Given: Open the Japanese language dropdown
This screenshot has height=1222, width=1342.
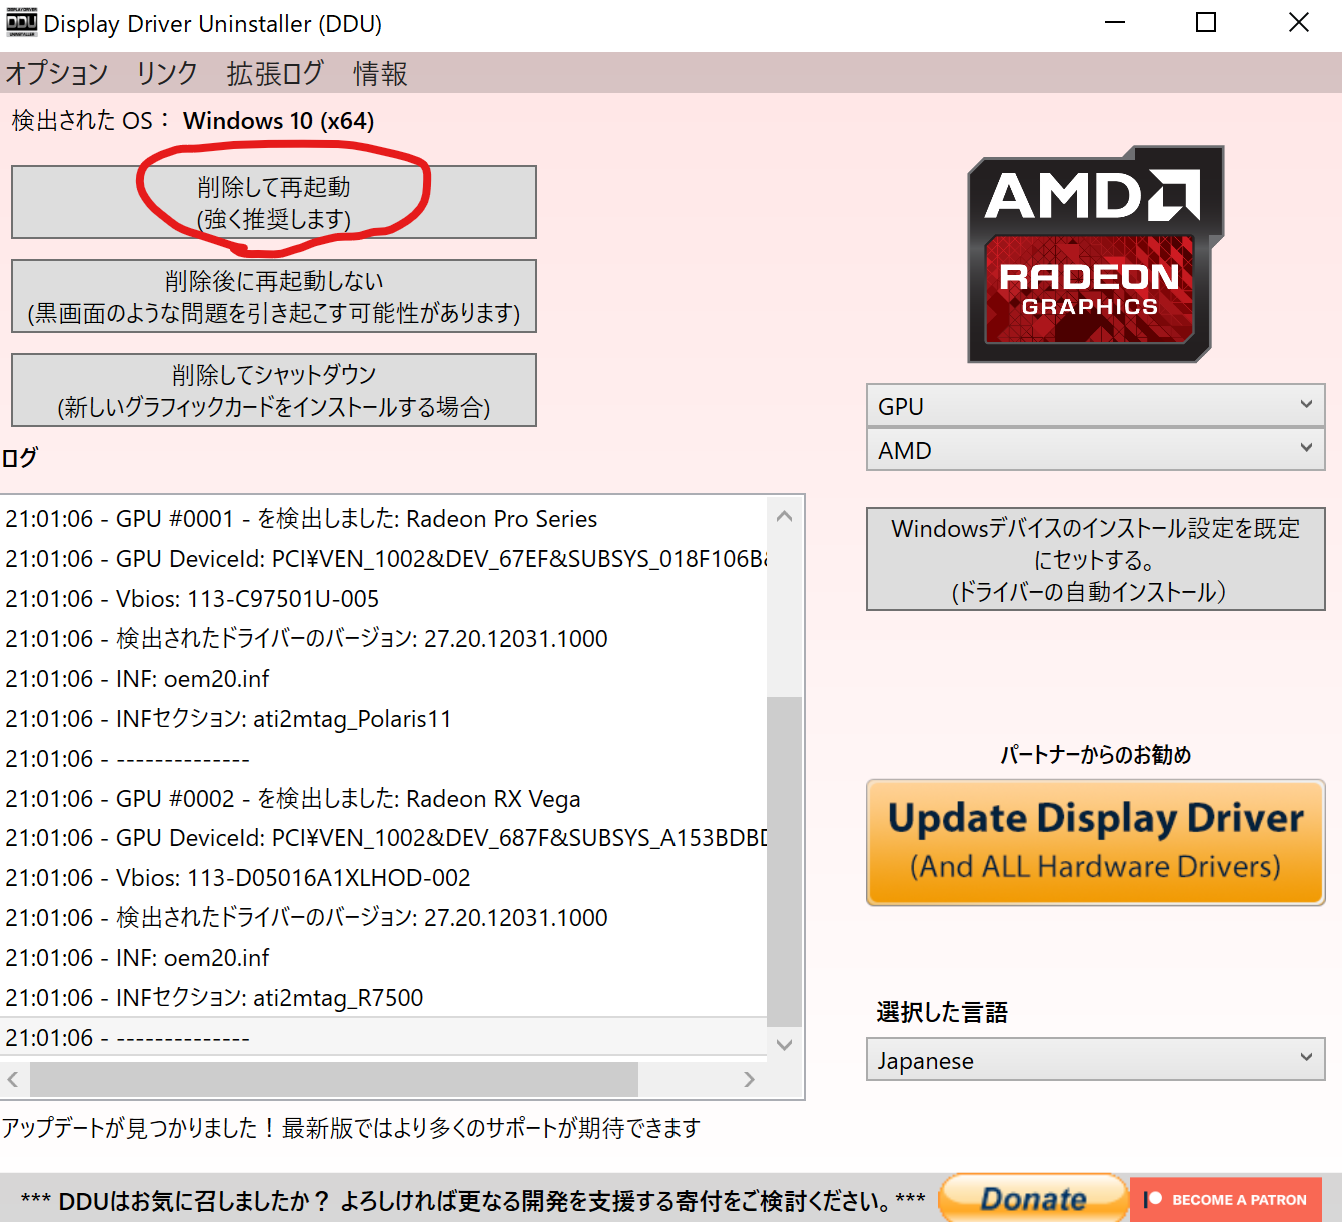Looking at the screenshot, I should click(x=1095, y=1060).
